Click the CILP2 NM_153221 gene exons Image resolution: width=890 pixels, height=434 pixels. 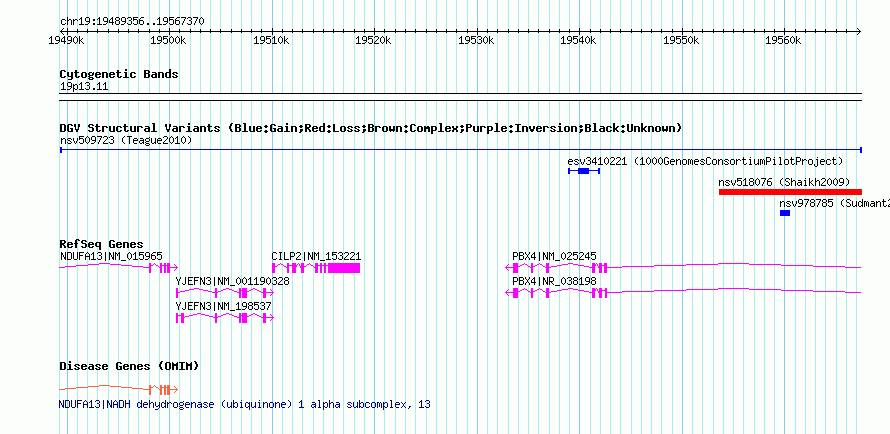(x=316, y=268)
